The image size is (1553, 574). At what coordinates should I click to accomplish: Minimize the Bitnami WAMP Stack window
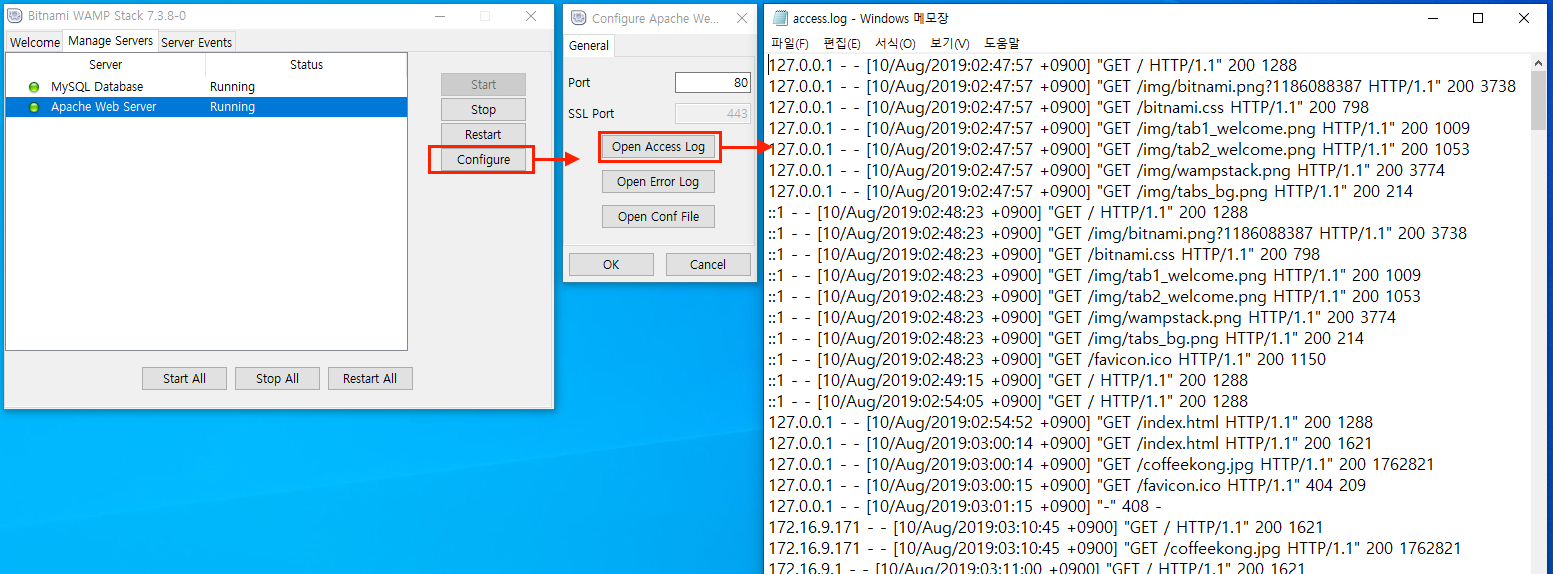click(x=438, y=16)
